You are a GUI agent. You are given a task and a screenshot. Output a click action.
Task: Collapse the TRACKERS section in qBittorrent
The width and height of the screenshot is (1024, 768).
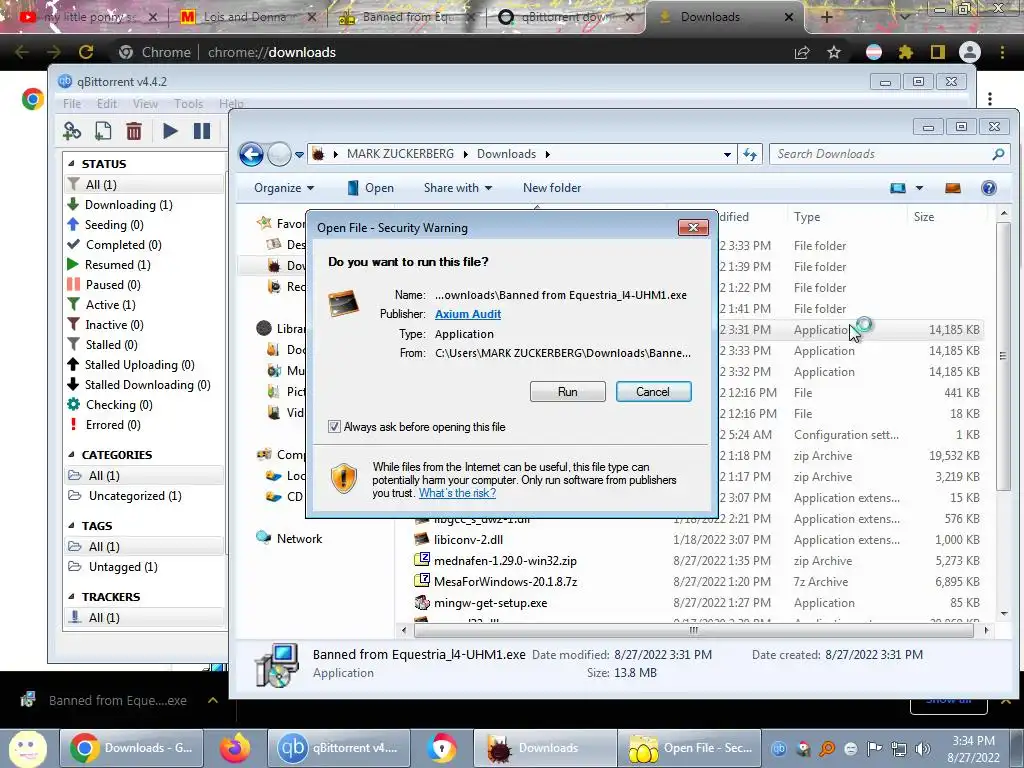coord(71,597)
